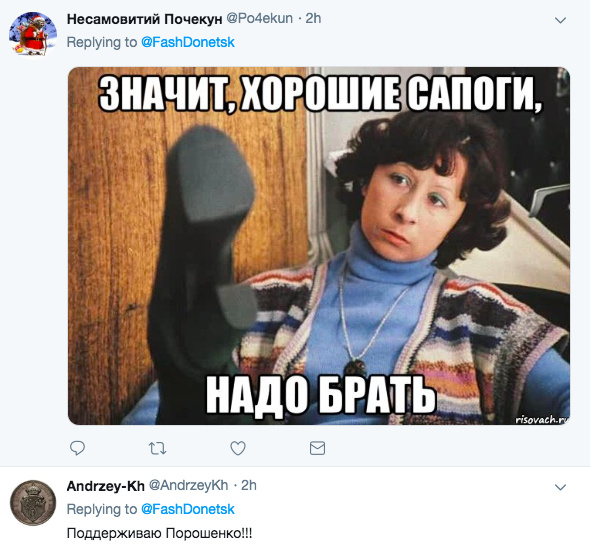Viewport: 590px width, 553px height.
Task: Expand options chevron on Andrzey-Kh's tweet
Action: [561, 487]
